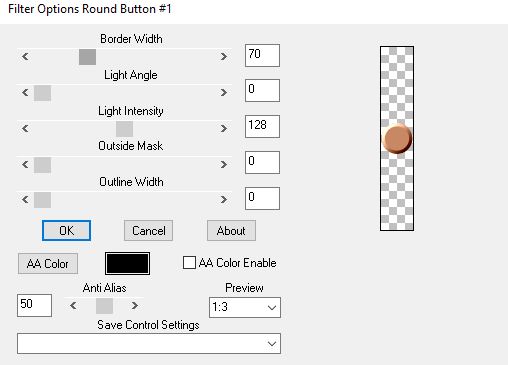Click the left arrow of Anti Alias slider

[x=73, y=305]
